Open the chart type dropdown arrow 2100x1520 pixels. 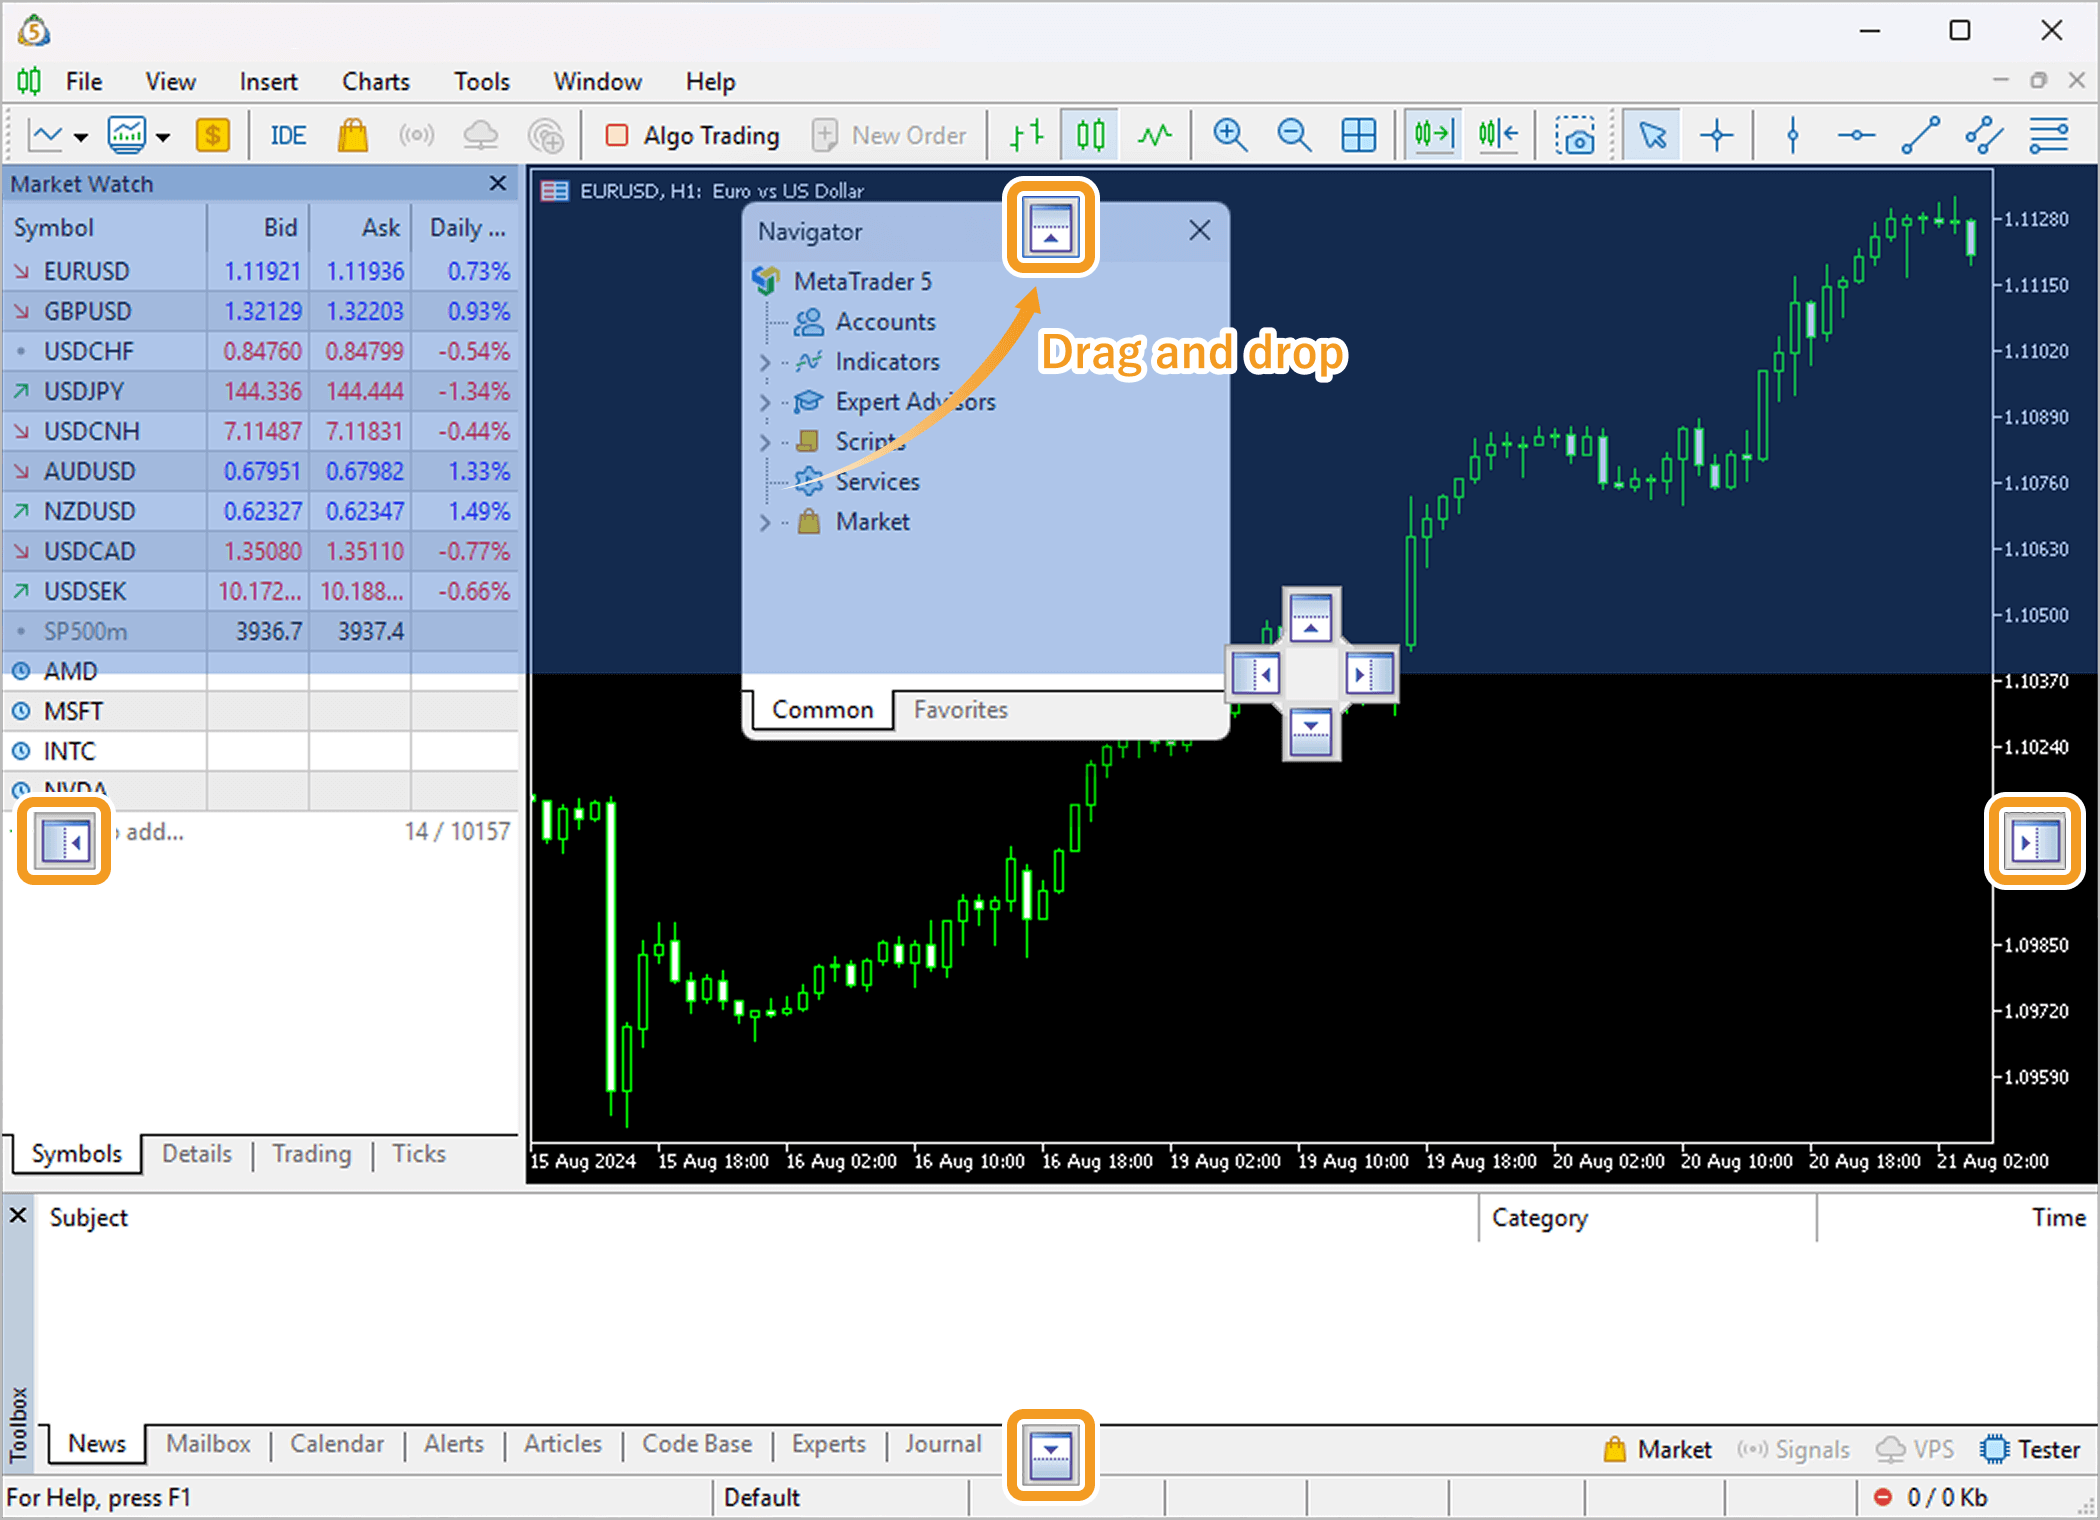81,137
